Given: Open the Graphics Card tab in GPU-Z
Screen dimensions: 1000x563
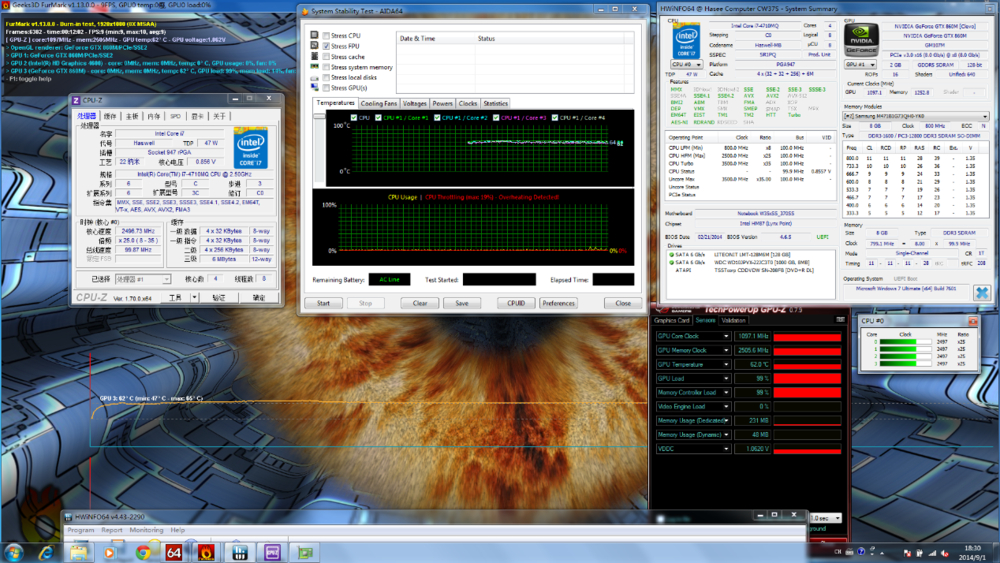Looking at the screenshot, I should (x=672, y=321).
